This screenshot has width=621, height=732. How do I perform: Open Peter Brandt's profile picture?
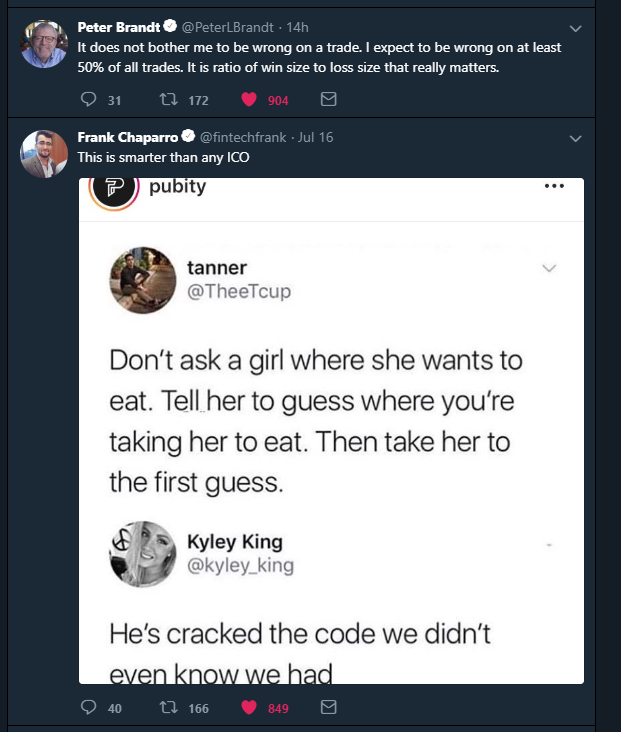click(44, 45)
